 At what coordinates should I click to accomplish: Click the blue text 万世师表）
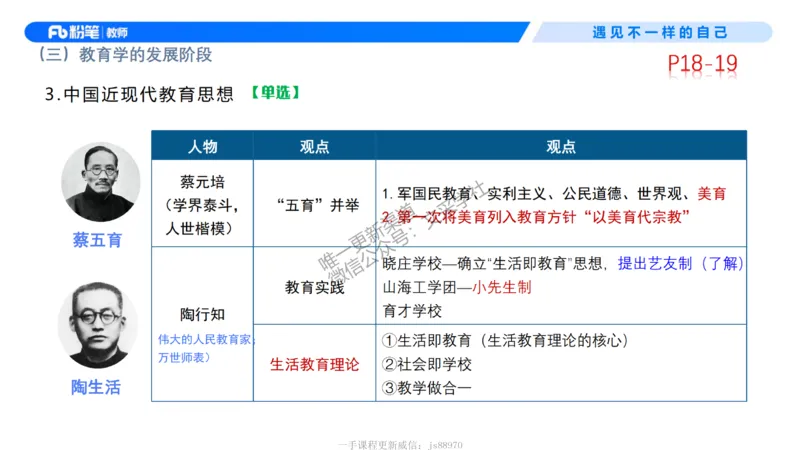tap(184, 357)
